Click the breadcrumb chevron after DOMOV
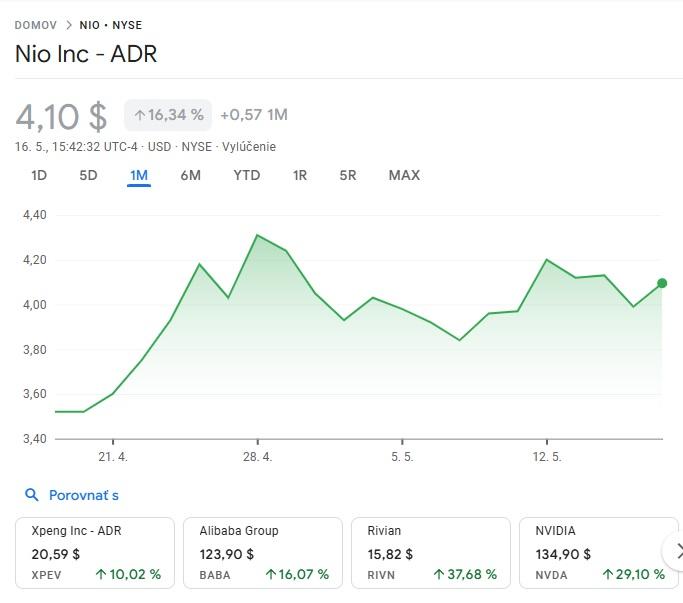Viewport: 683px width, 603px height. 68,25
